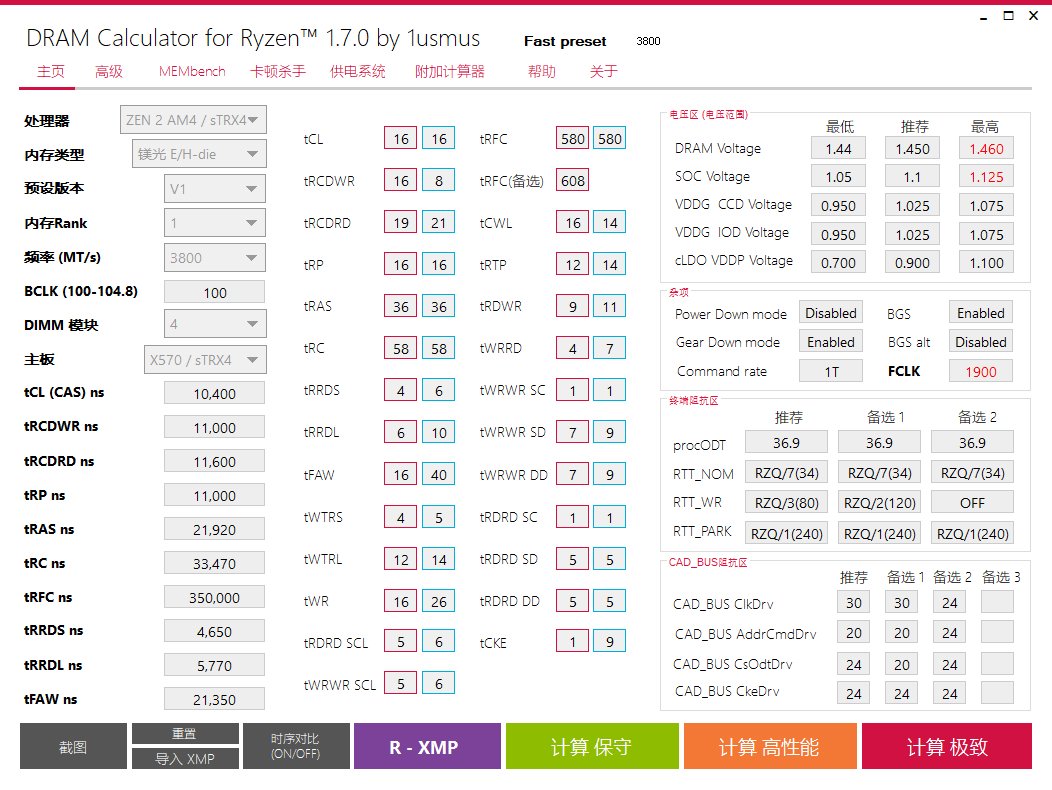Viewport: 1052px width, 790px height.
Task: Click the 导入 XMP button
Action: coord(185,758)
